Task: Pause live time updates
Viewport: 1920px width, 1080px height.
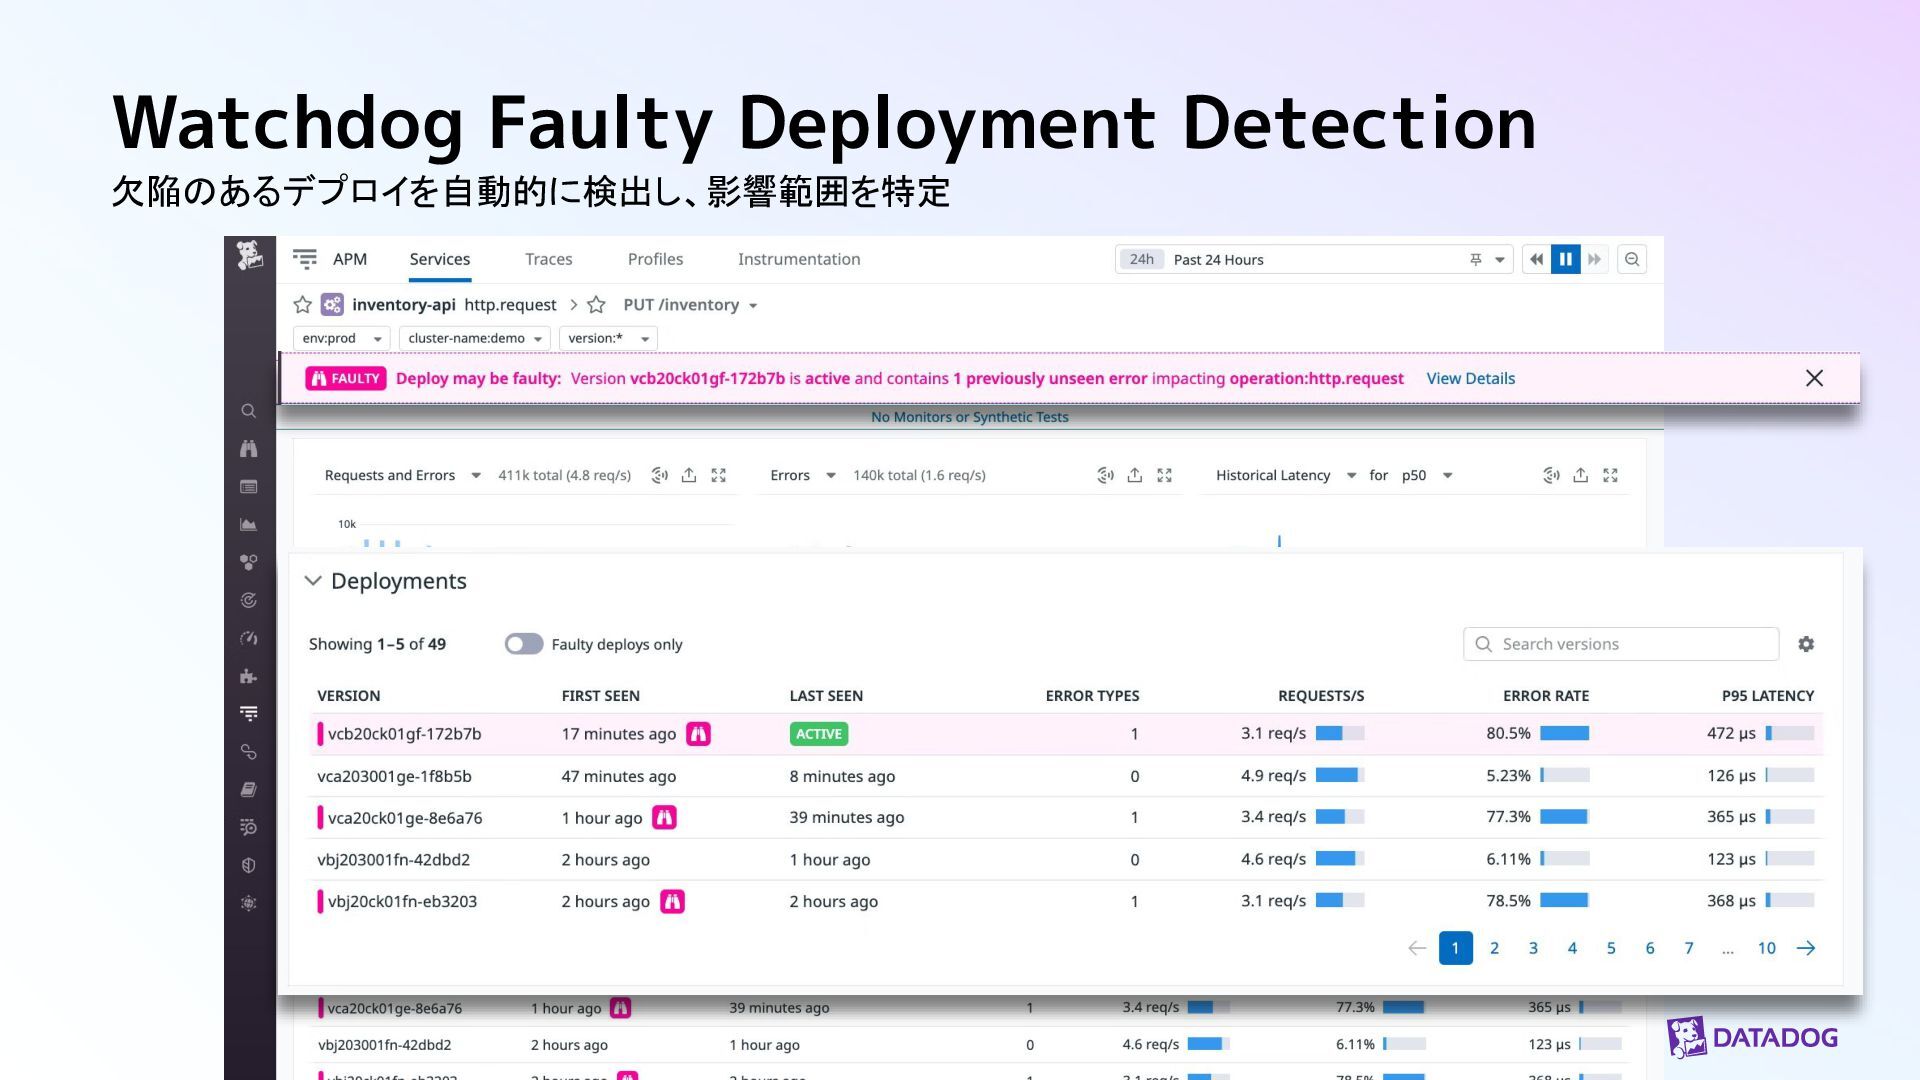Action: [1565, 259]
